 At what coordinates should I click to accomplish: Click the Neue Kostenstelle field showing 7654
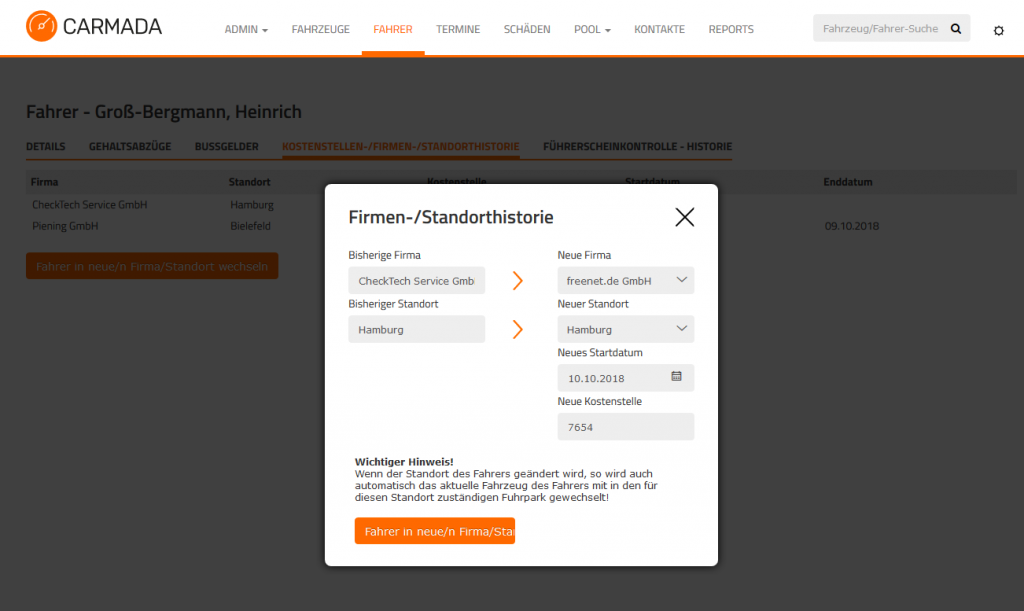coord(626,427)
